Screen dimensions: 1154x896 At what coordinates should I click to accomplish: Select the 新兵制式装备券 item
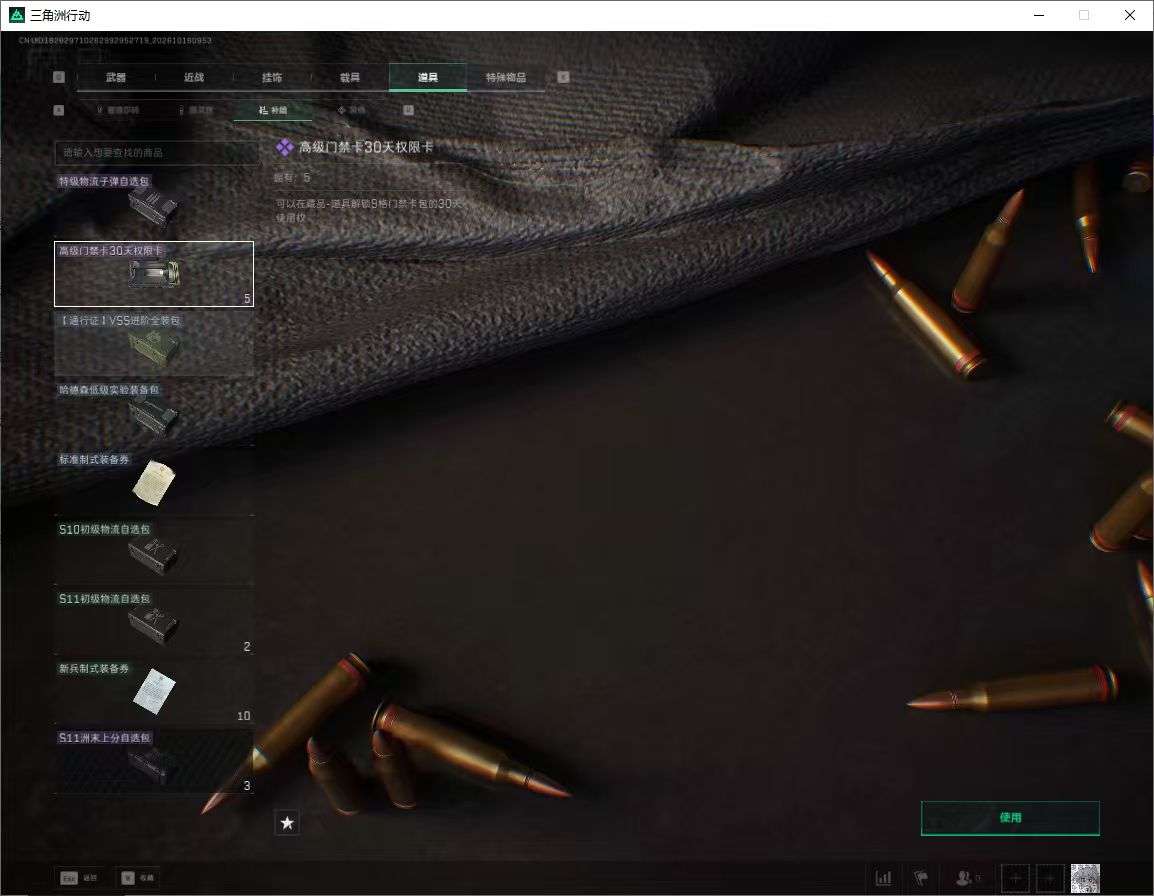pyautogui.click(x=154, y=691)
